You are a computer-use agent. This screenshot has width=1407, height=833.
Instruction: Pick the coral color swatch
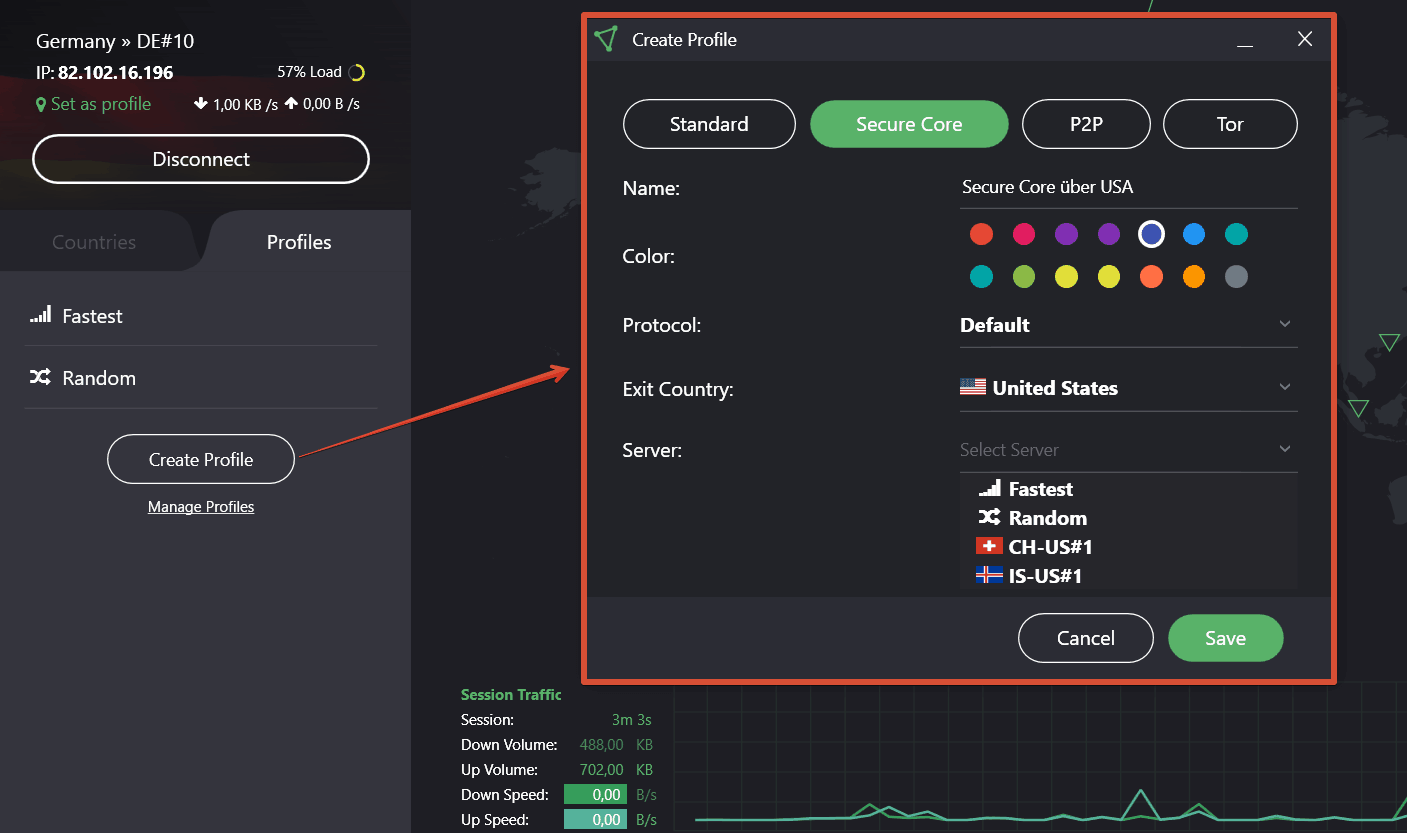pyautogui.click(x=1151, y=276)
